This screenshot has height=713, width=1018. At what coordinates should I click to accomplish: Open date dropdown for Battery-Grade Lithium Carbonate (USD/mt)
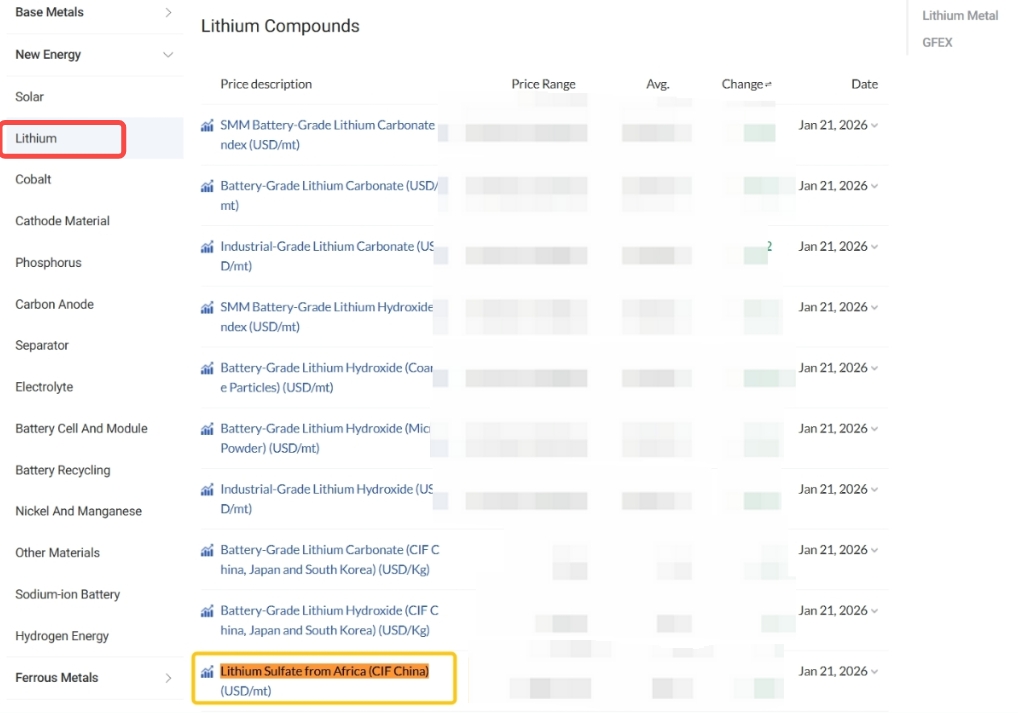(x=875, y=186)
